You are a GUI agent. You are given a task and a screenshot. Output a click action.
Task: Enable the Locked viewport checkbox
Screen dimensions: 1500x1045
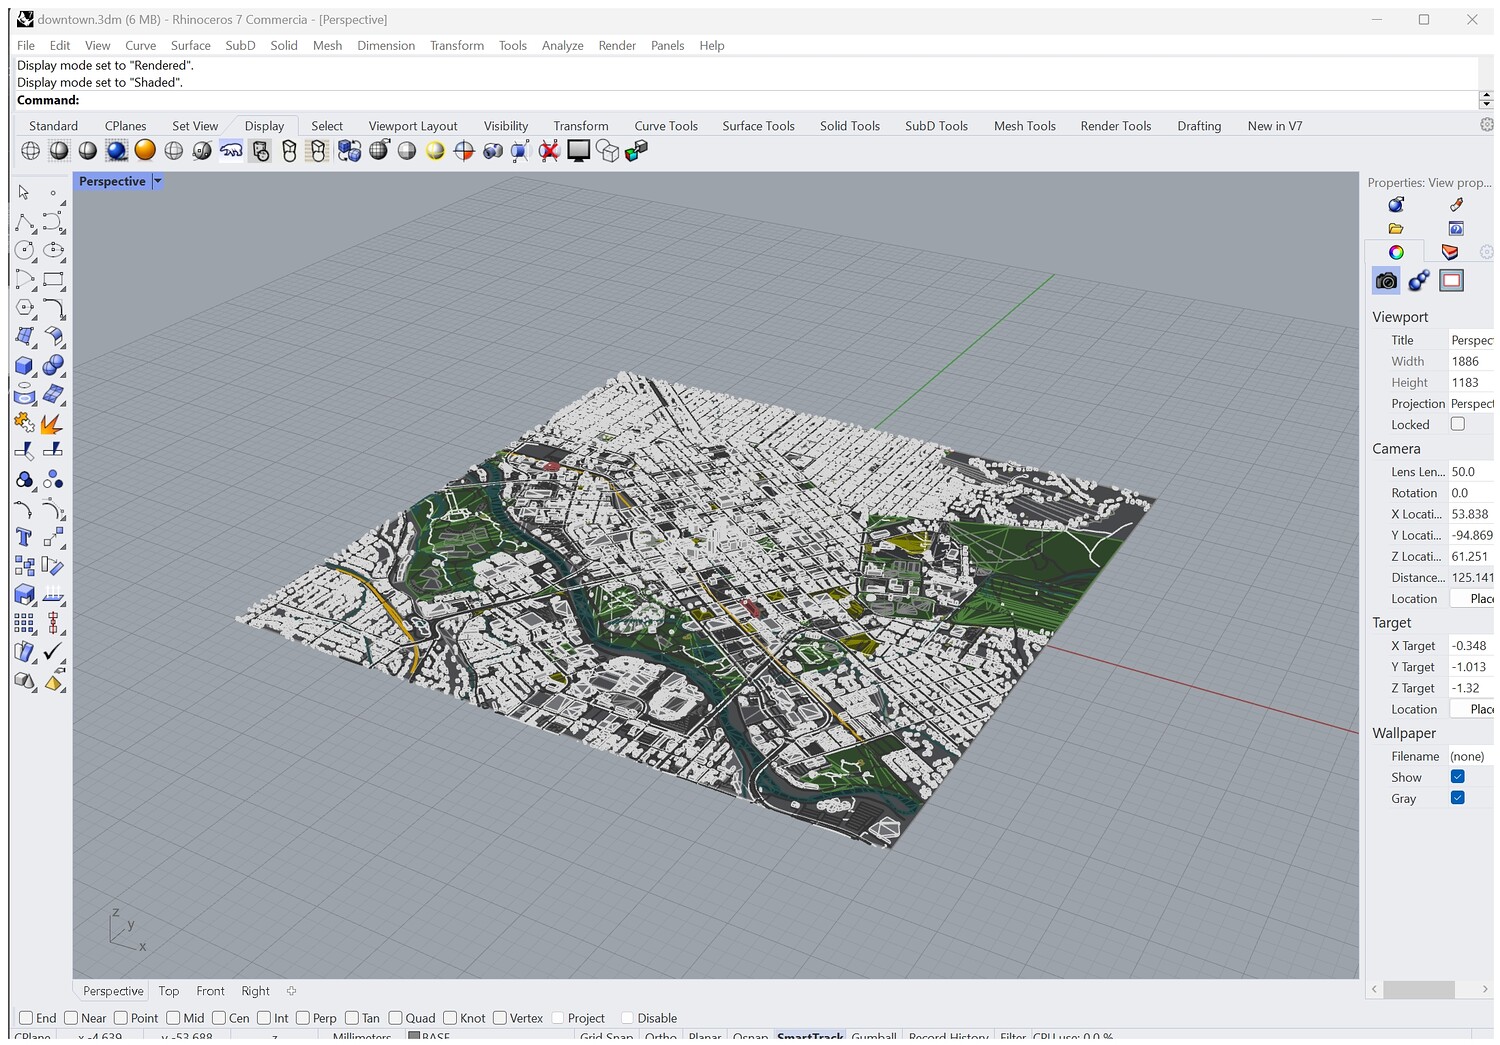(x=1457, y=424)
